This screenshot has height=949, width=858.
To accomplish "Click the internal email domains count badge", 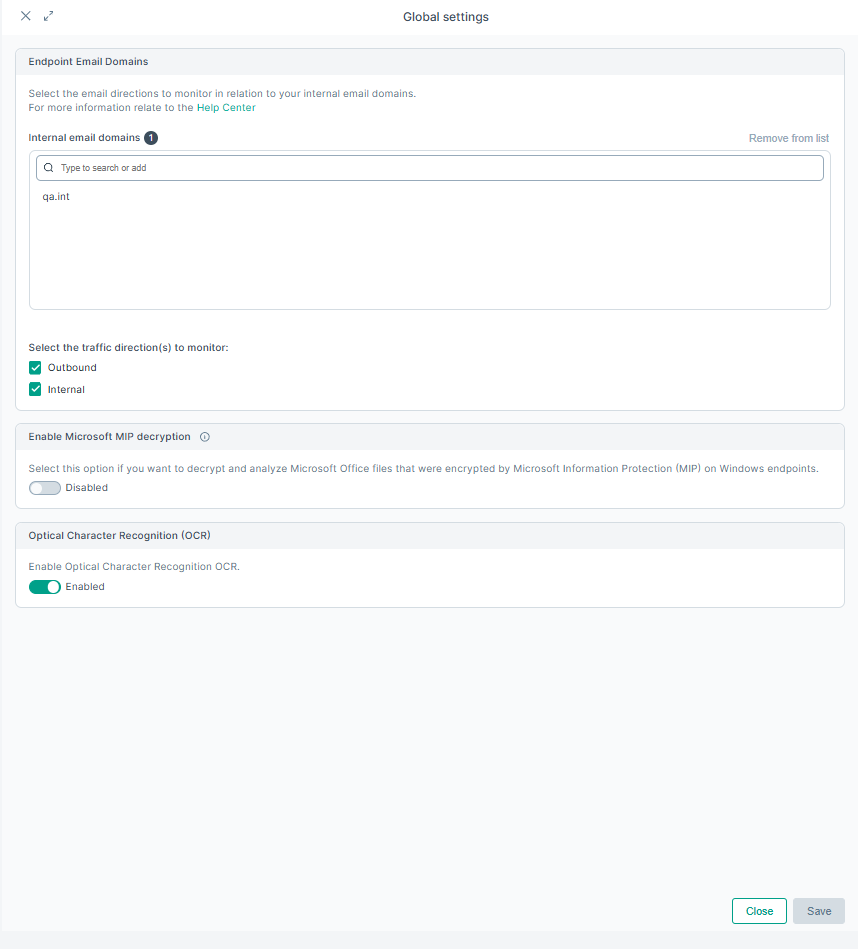I will pyautogui.click(x=151, y=138).
